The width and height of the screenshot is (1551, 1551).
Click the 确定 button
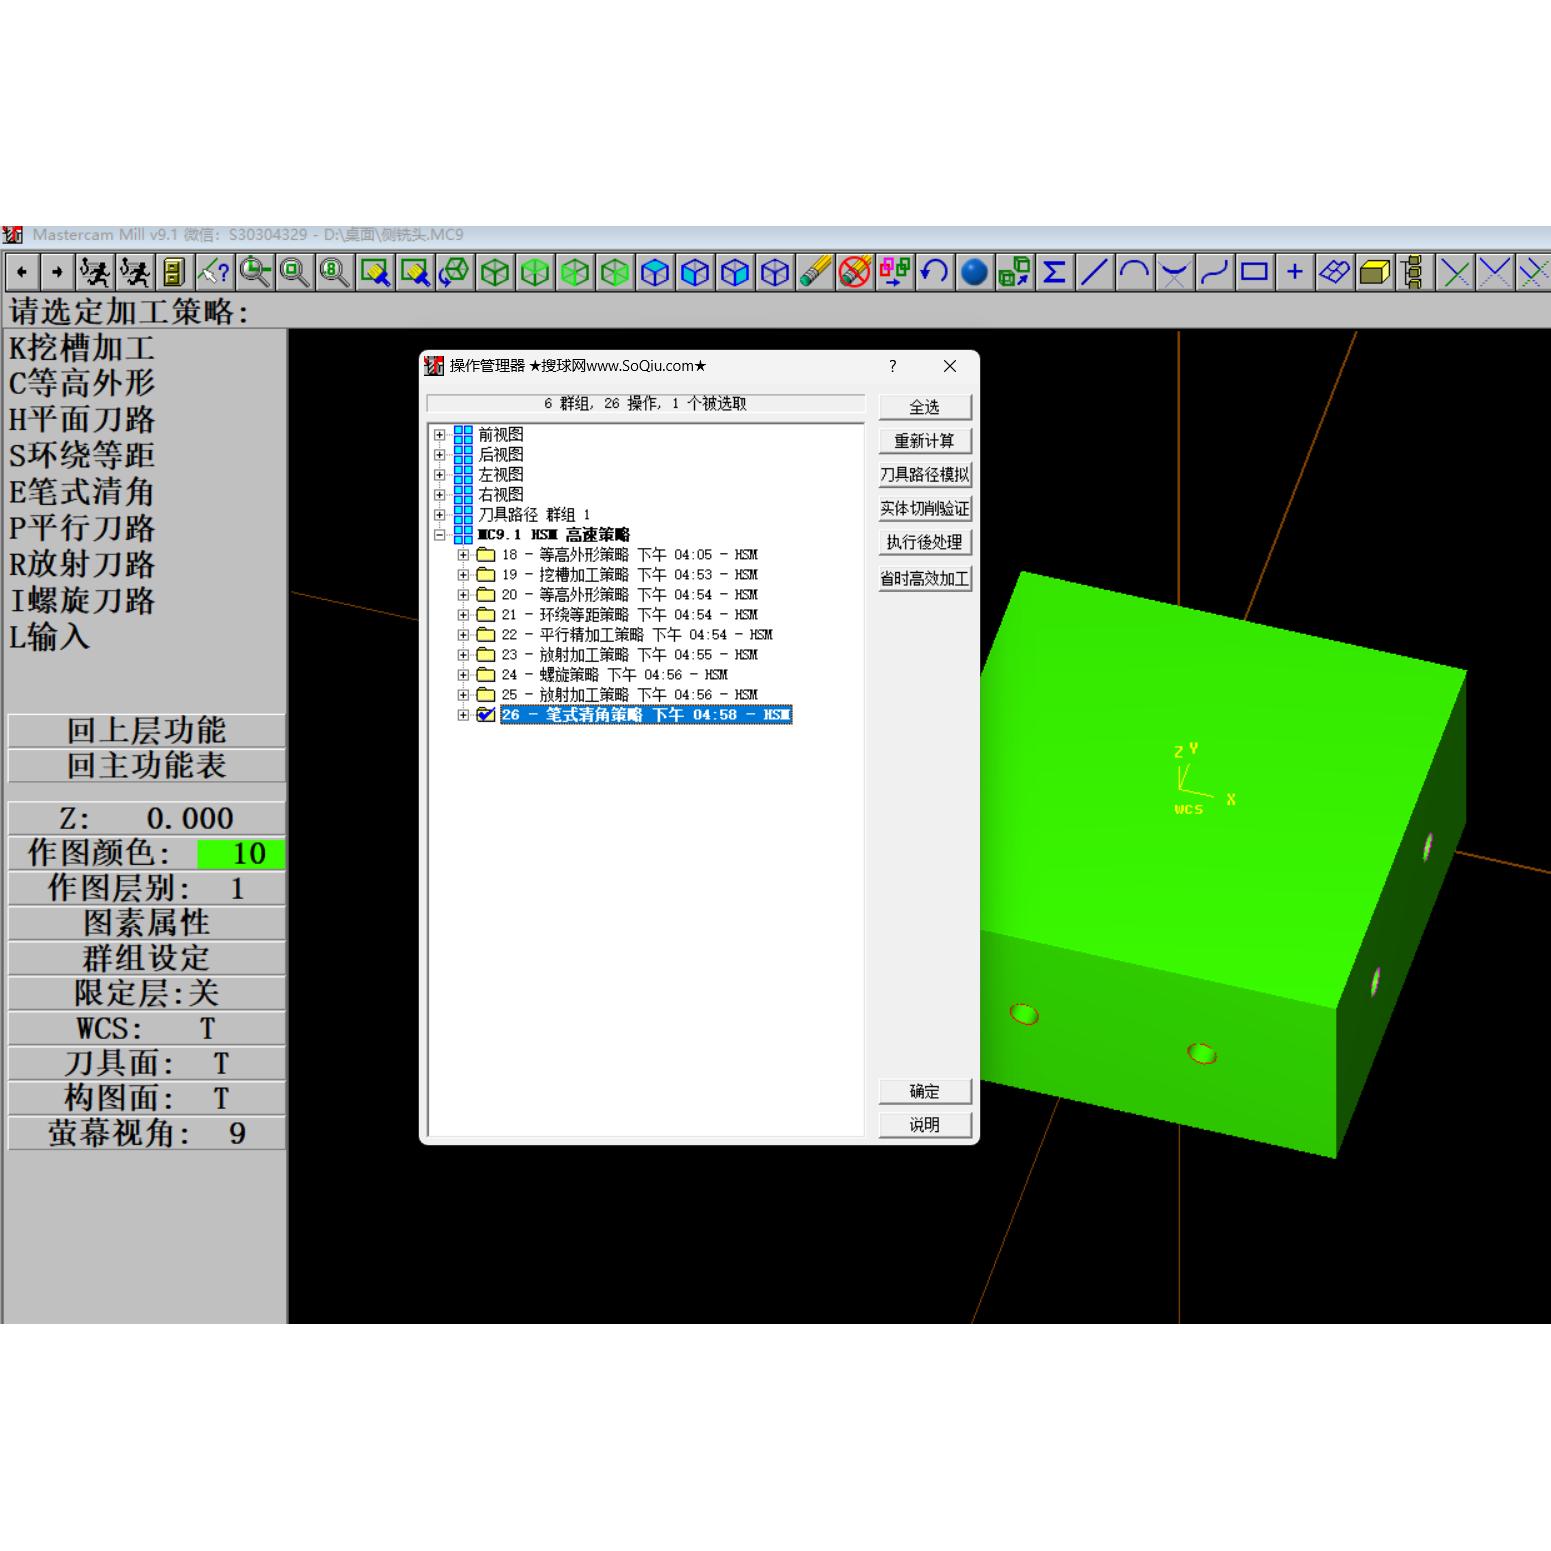[x=925, y=1091]
